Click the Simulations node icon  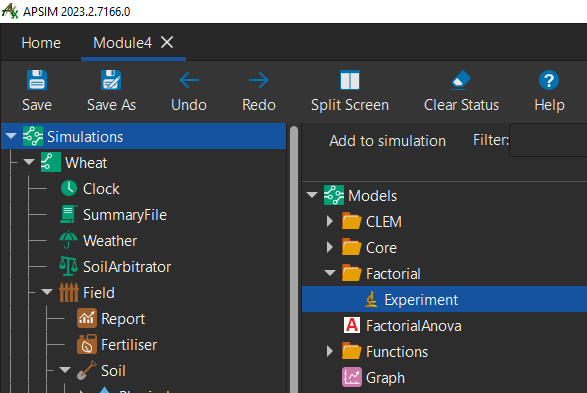click(x=33, y=136)
